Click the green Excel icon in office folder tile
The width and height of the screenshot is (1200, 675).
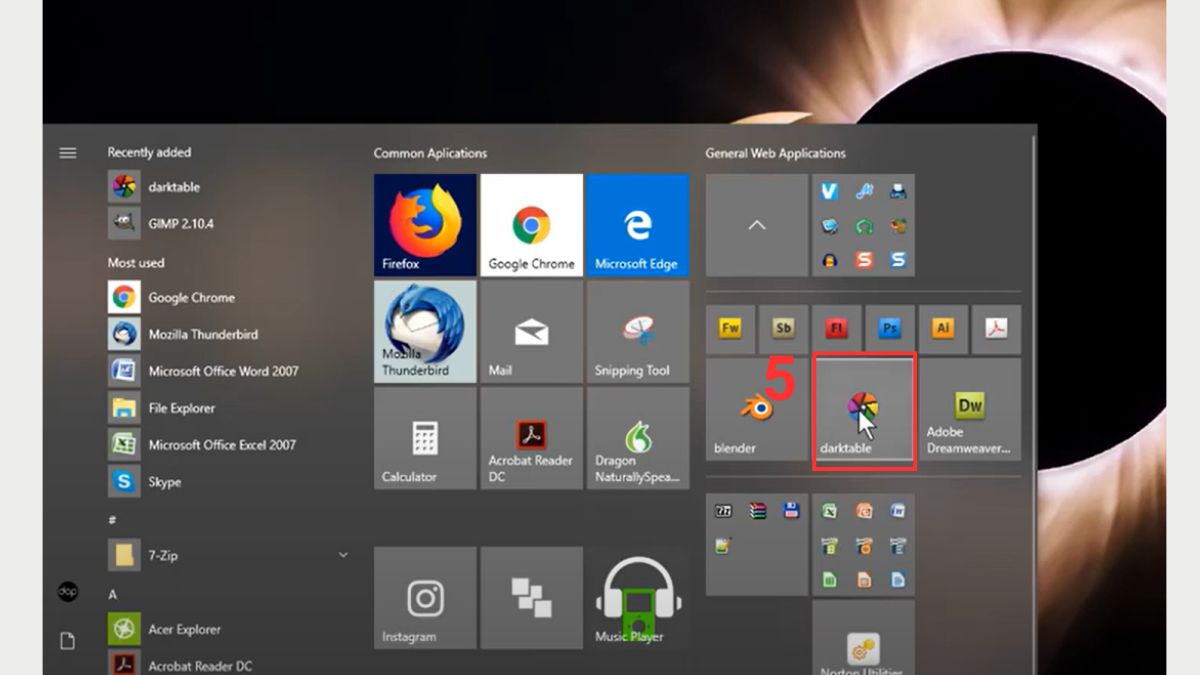[829, 511]
